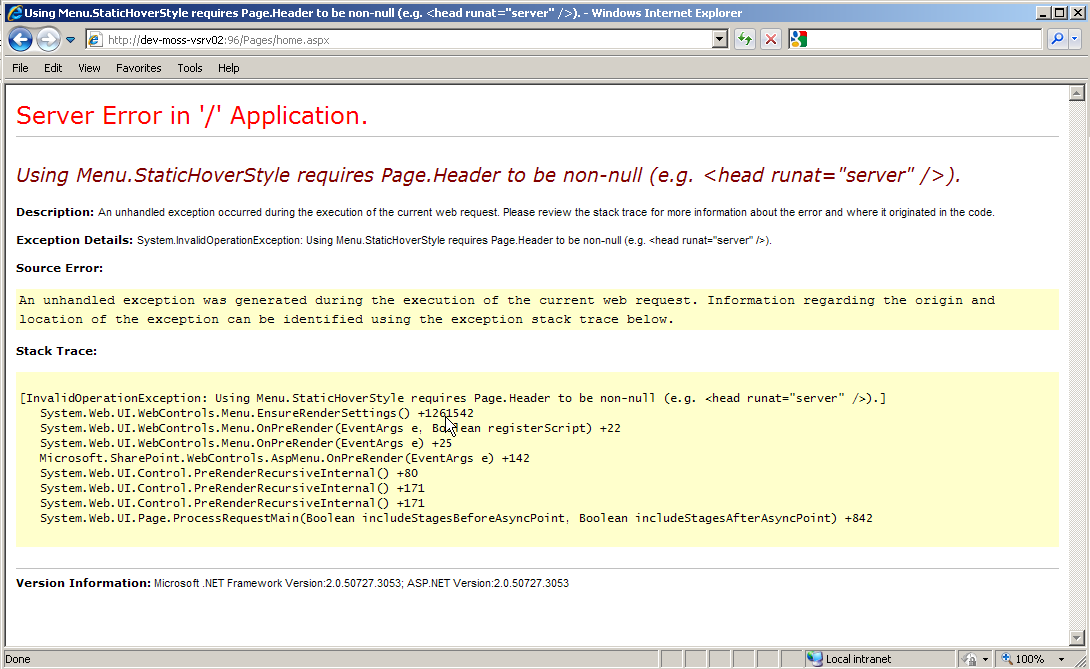1090x669 pixels.
Task: Click the Internet Explorer title bar icon
Action: pos(14,13)
